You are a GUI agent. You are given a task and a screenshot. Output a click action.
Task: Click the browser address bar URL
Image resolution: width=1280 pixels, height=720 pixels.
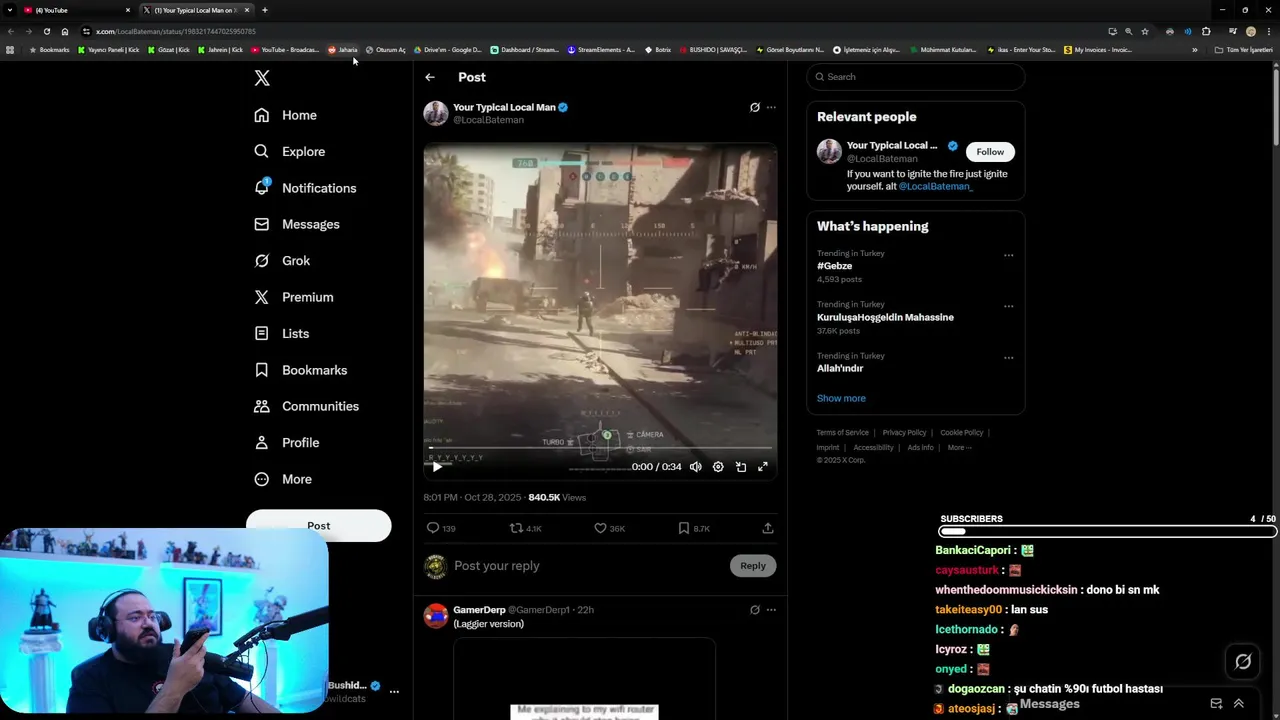point(175,31)
